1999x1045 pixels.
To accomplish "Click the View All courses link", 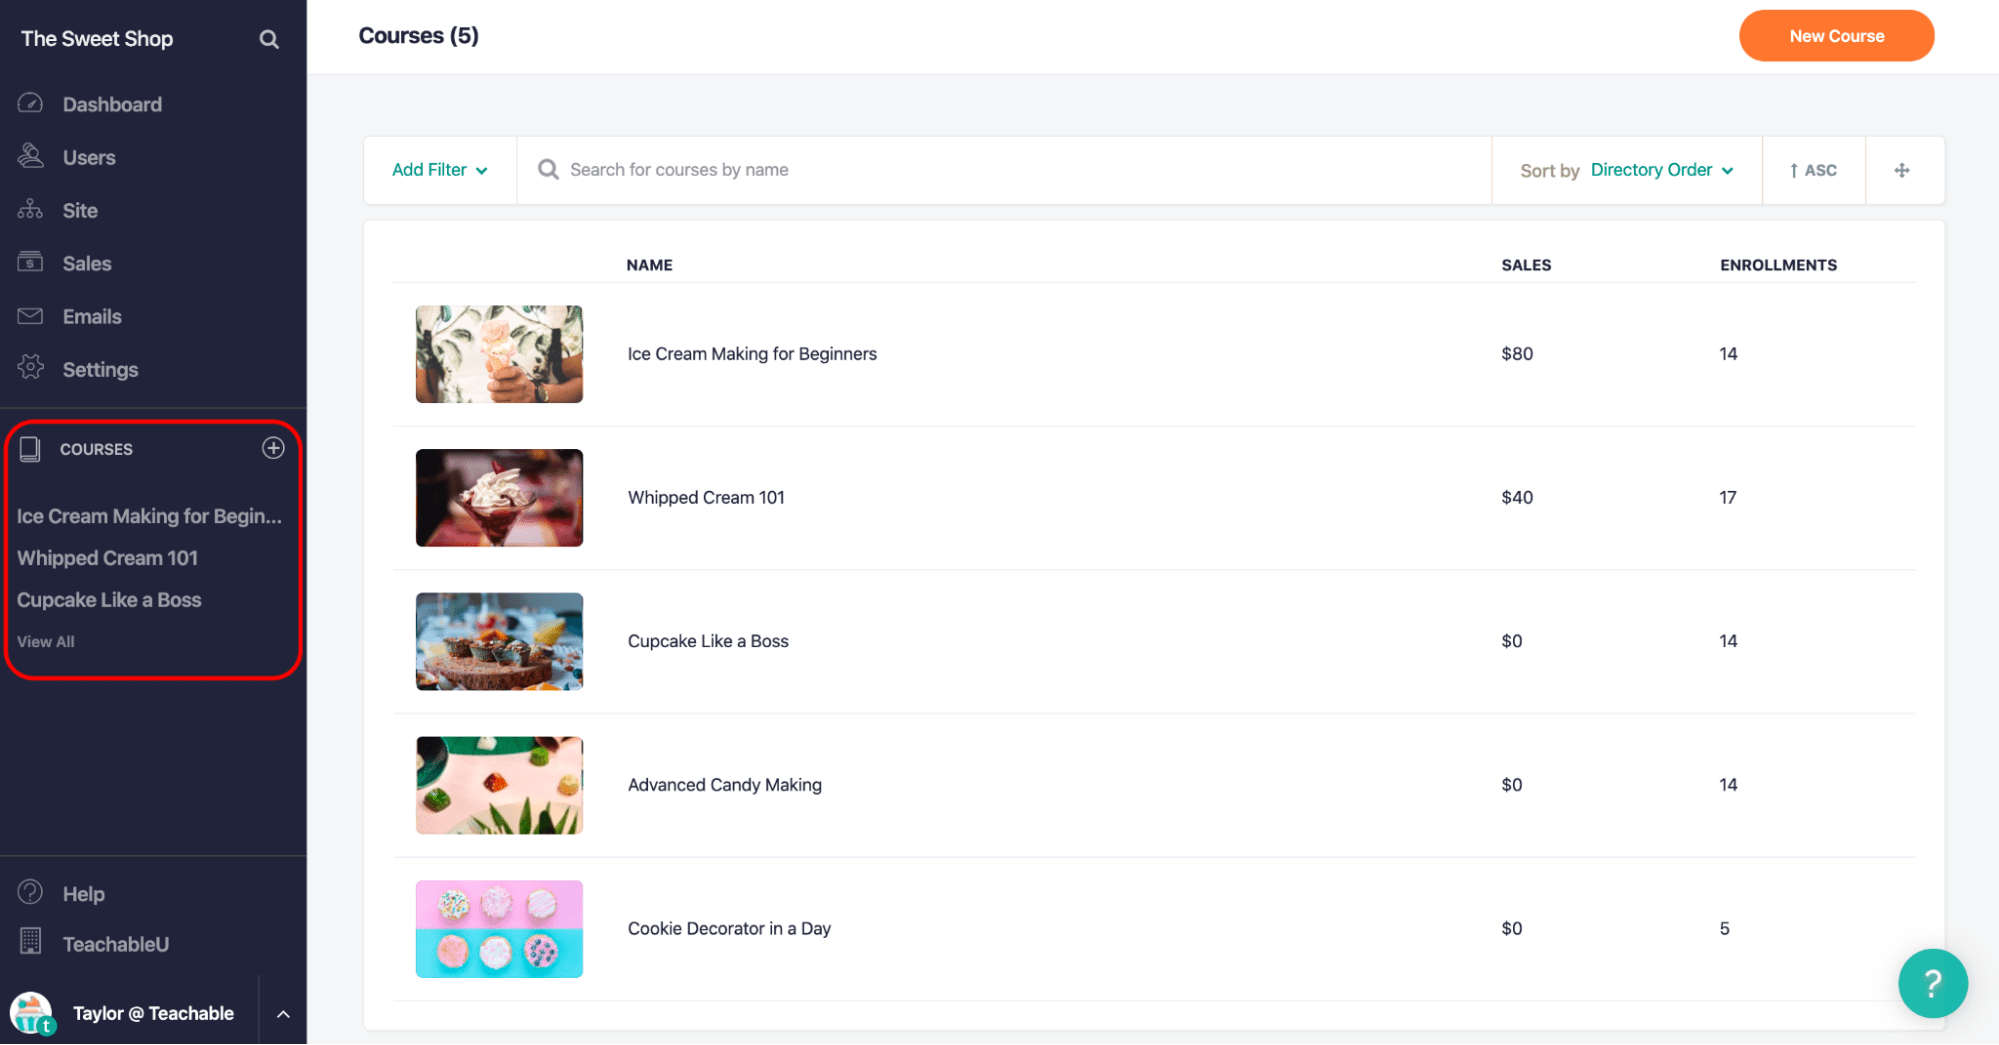I will [x=45, y=641].
